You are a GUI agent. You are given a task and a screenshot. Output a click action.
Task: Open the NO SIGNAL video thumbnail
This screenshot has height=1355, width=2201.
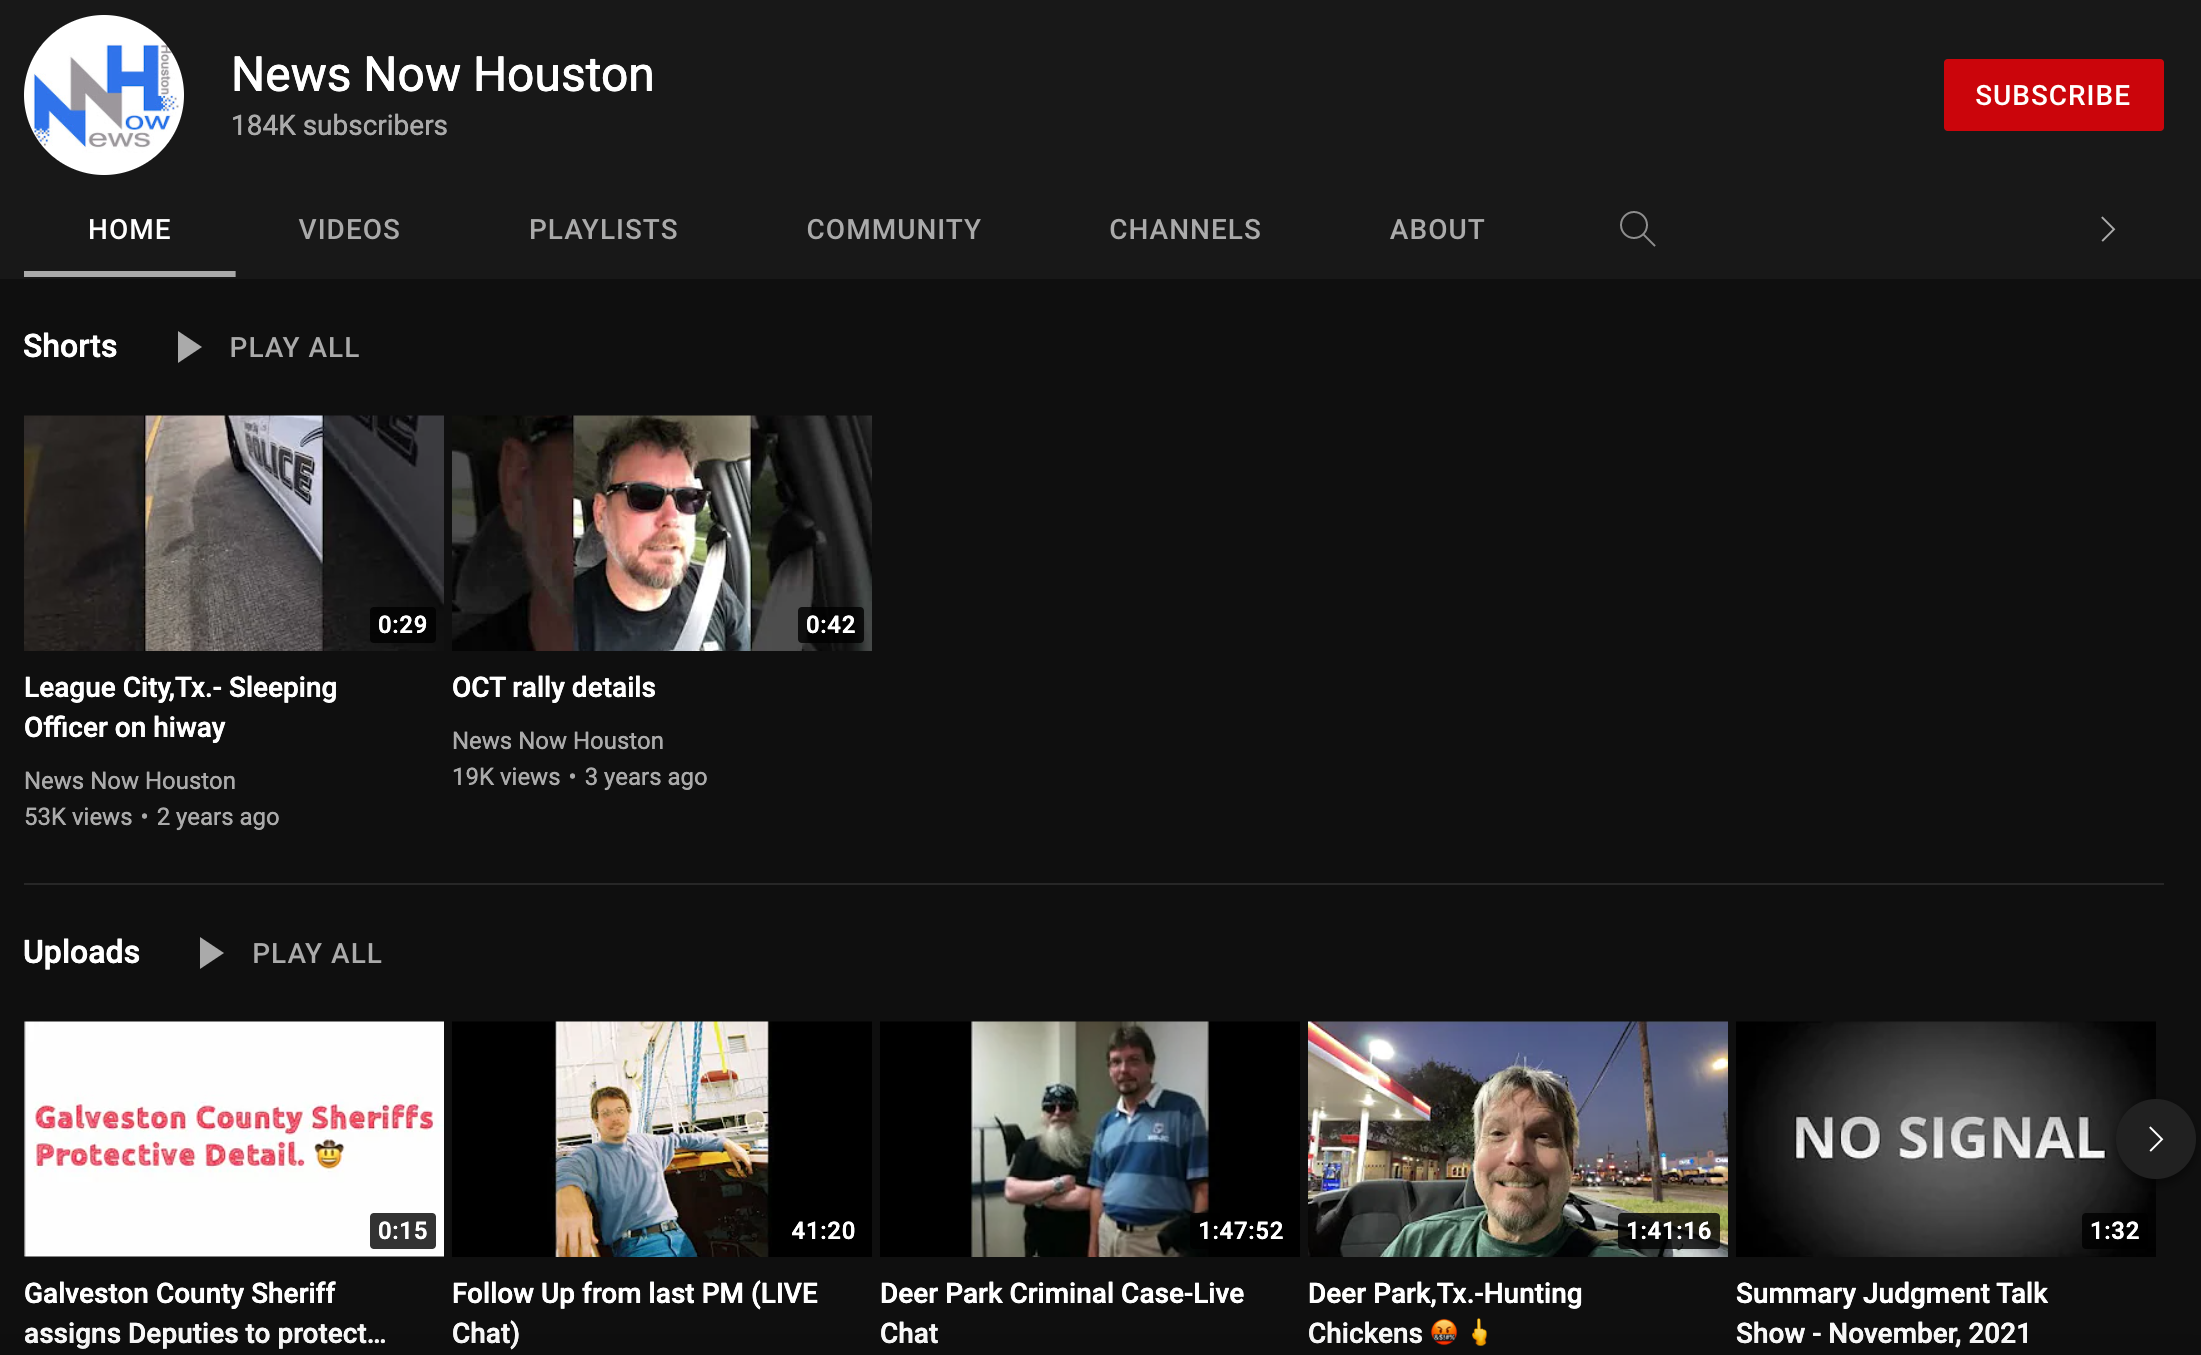point(1946,1139)
